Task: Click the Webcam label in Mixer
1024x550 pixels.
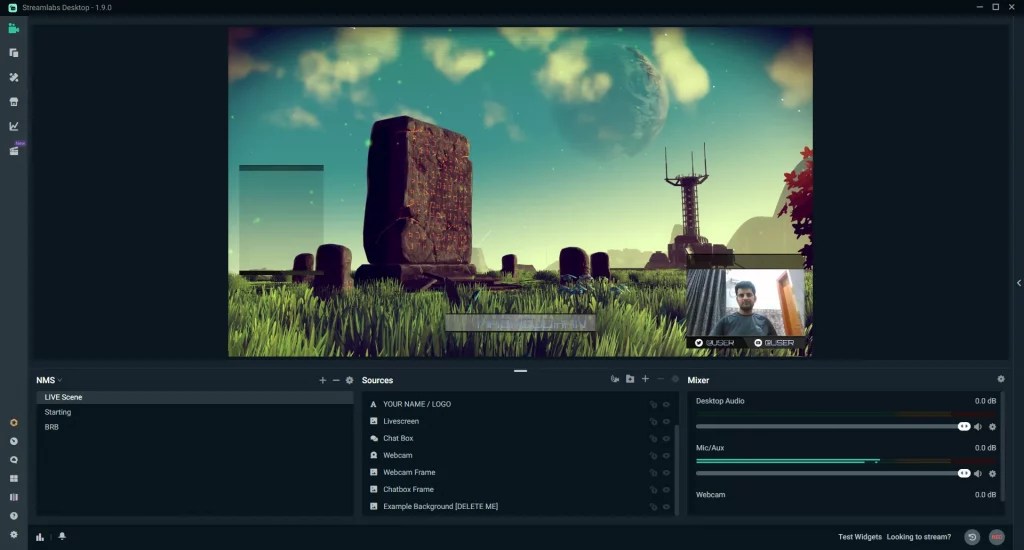Action: coord(711,495)
